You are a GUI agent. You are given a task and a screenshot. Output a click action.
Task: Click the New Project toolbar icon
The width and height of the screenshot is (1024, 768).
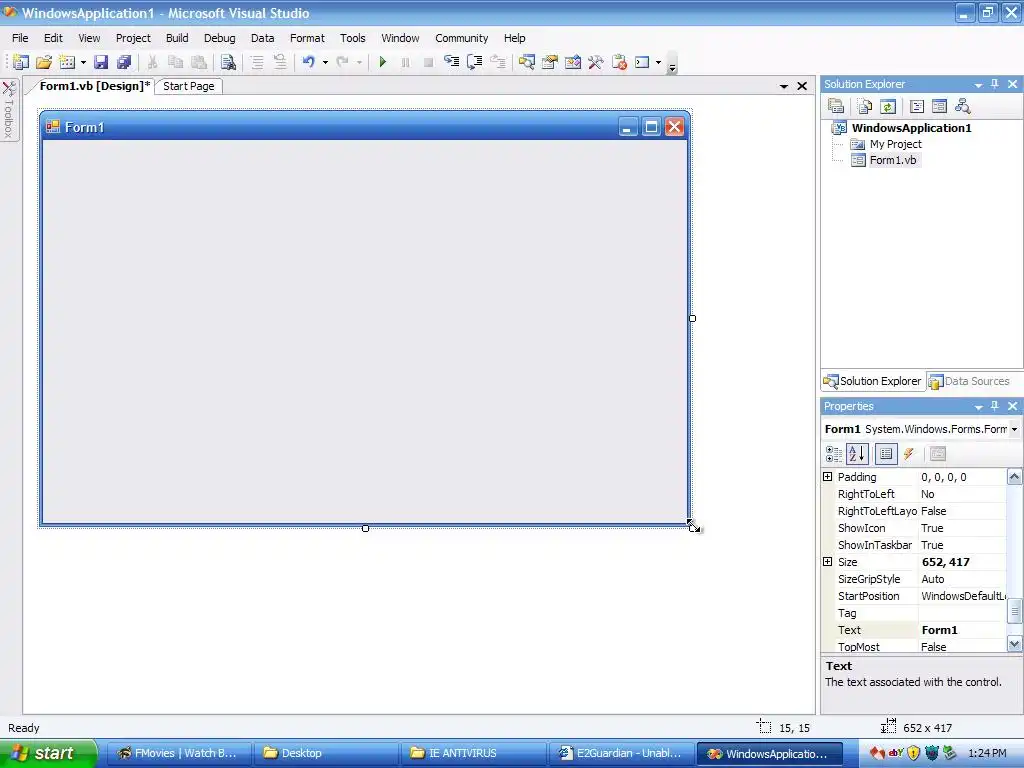tap(21, 62)
